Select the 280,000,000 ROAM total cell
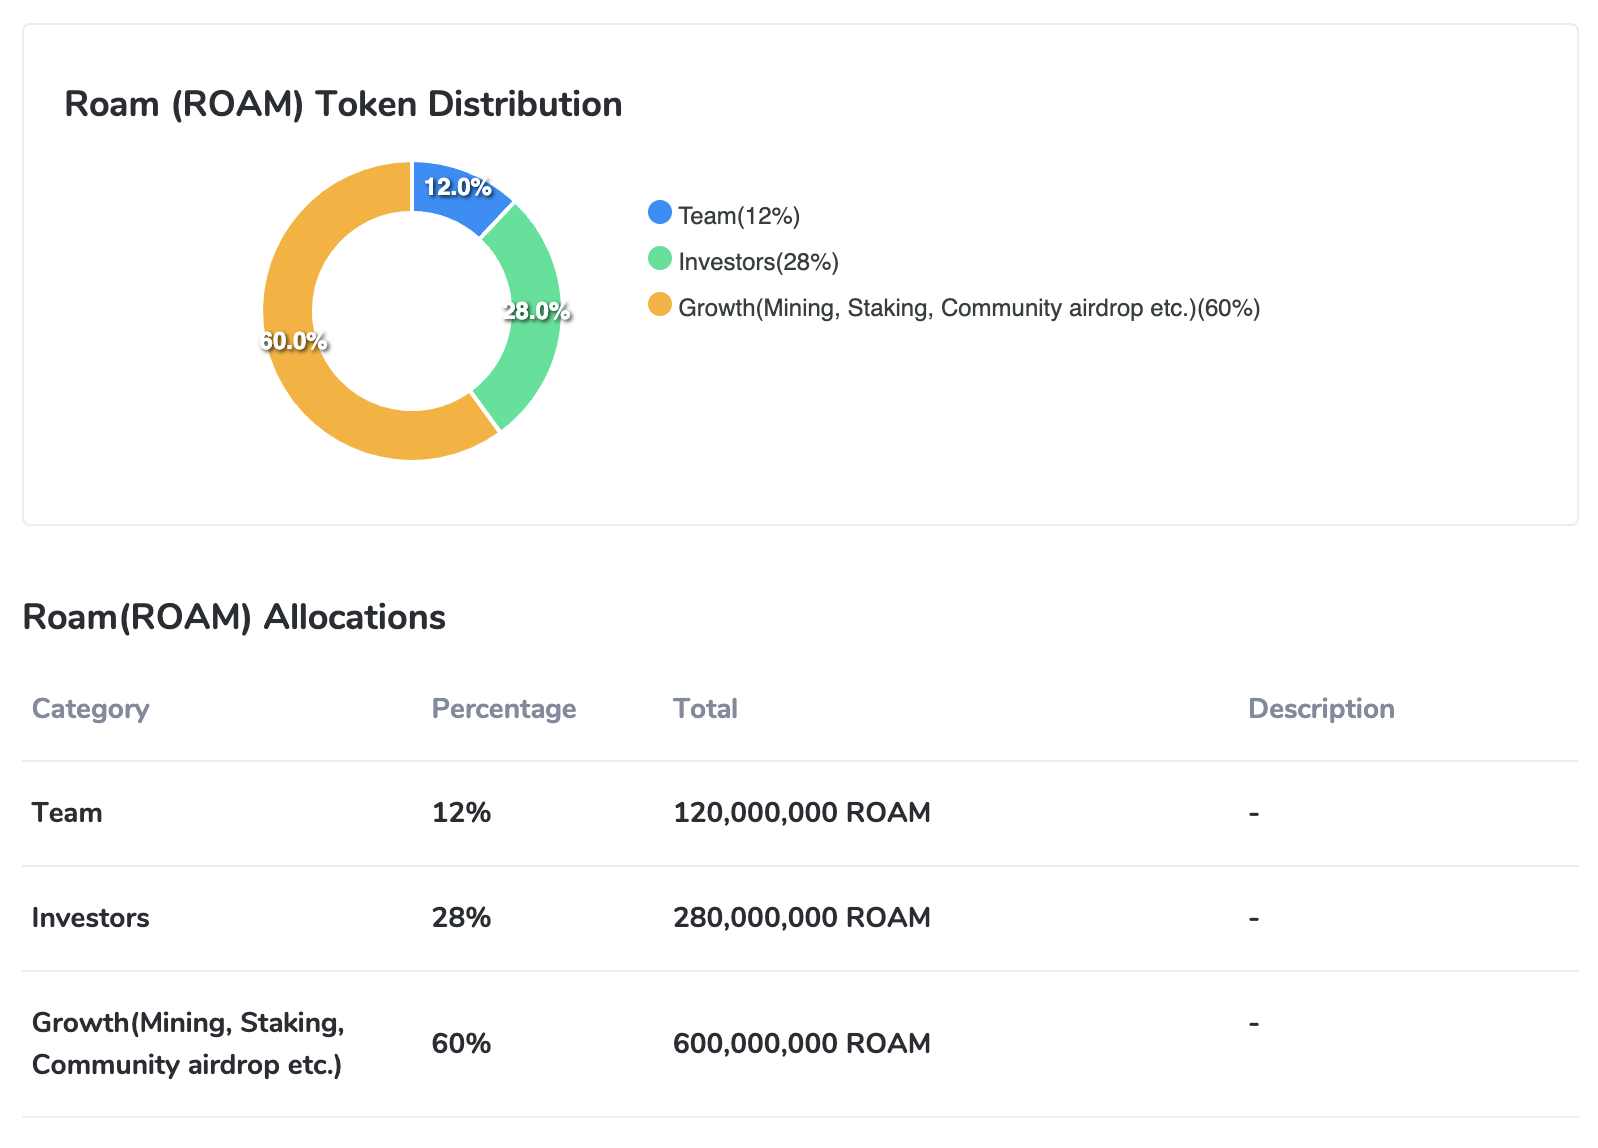This screenshot has width=1598, height=1148. click(802, 918)
